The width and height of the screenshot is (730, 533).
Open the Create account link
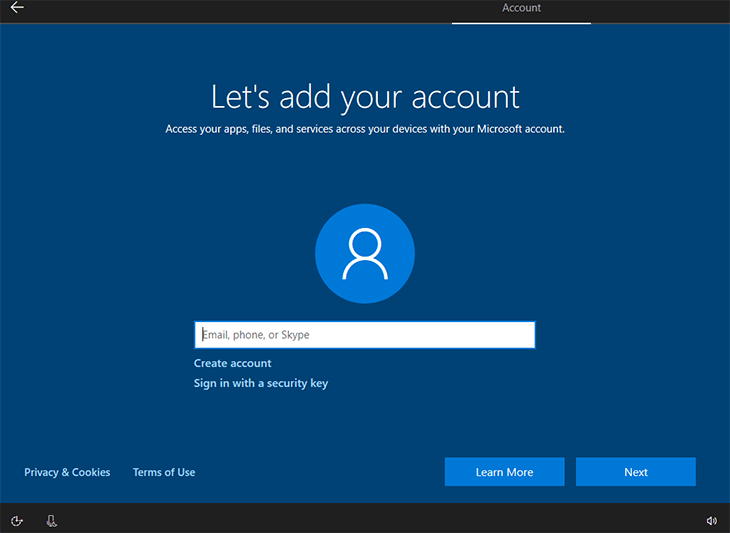232,363
